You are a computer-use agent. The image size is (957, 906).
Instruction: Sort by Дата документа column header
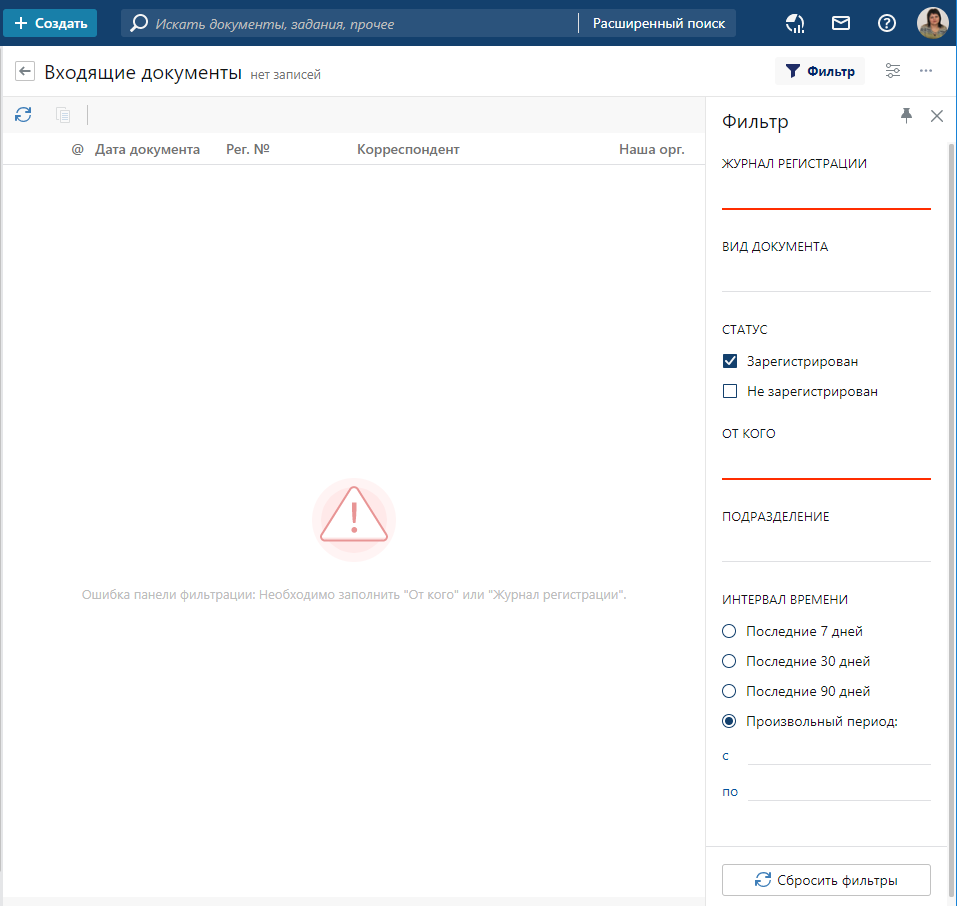(147, 149)
